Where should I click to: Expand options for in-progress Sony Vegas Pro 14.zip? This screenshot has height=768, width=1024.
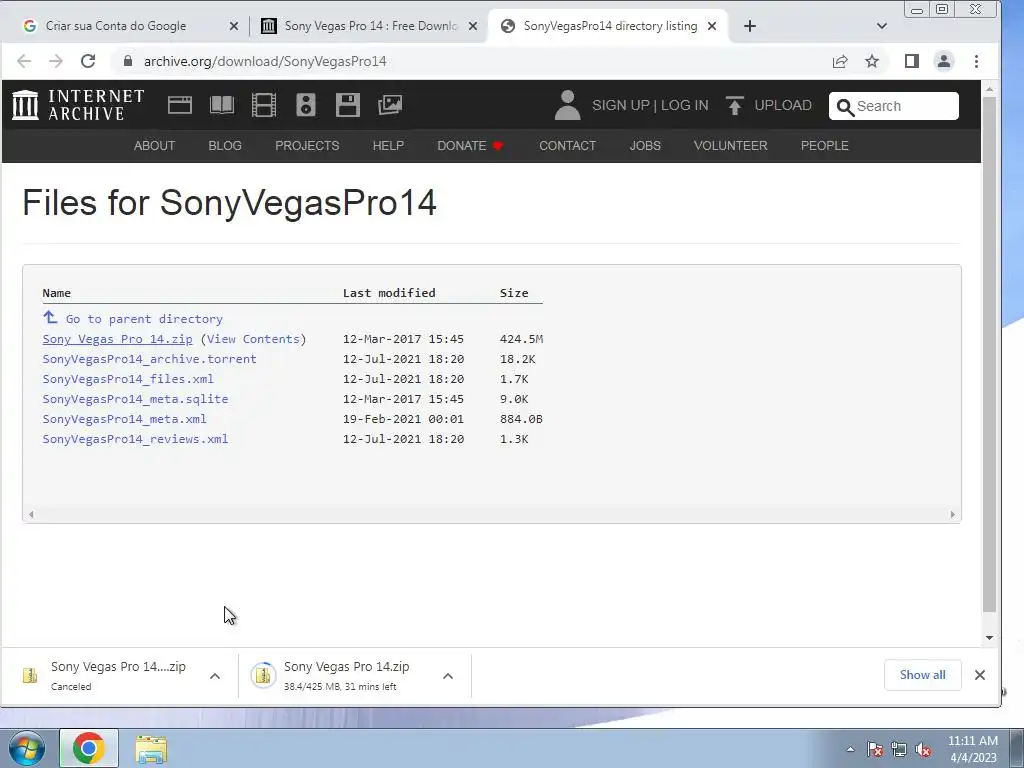tap(448, 676)
